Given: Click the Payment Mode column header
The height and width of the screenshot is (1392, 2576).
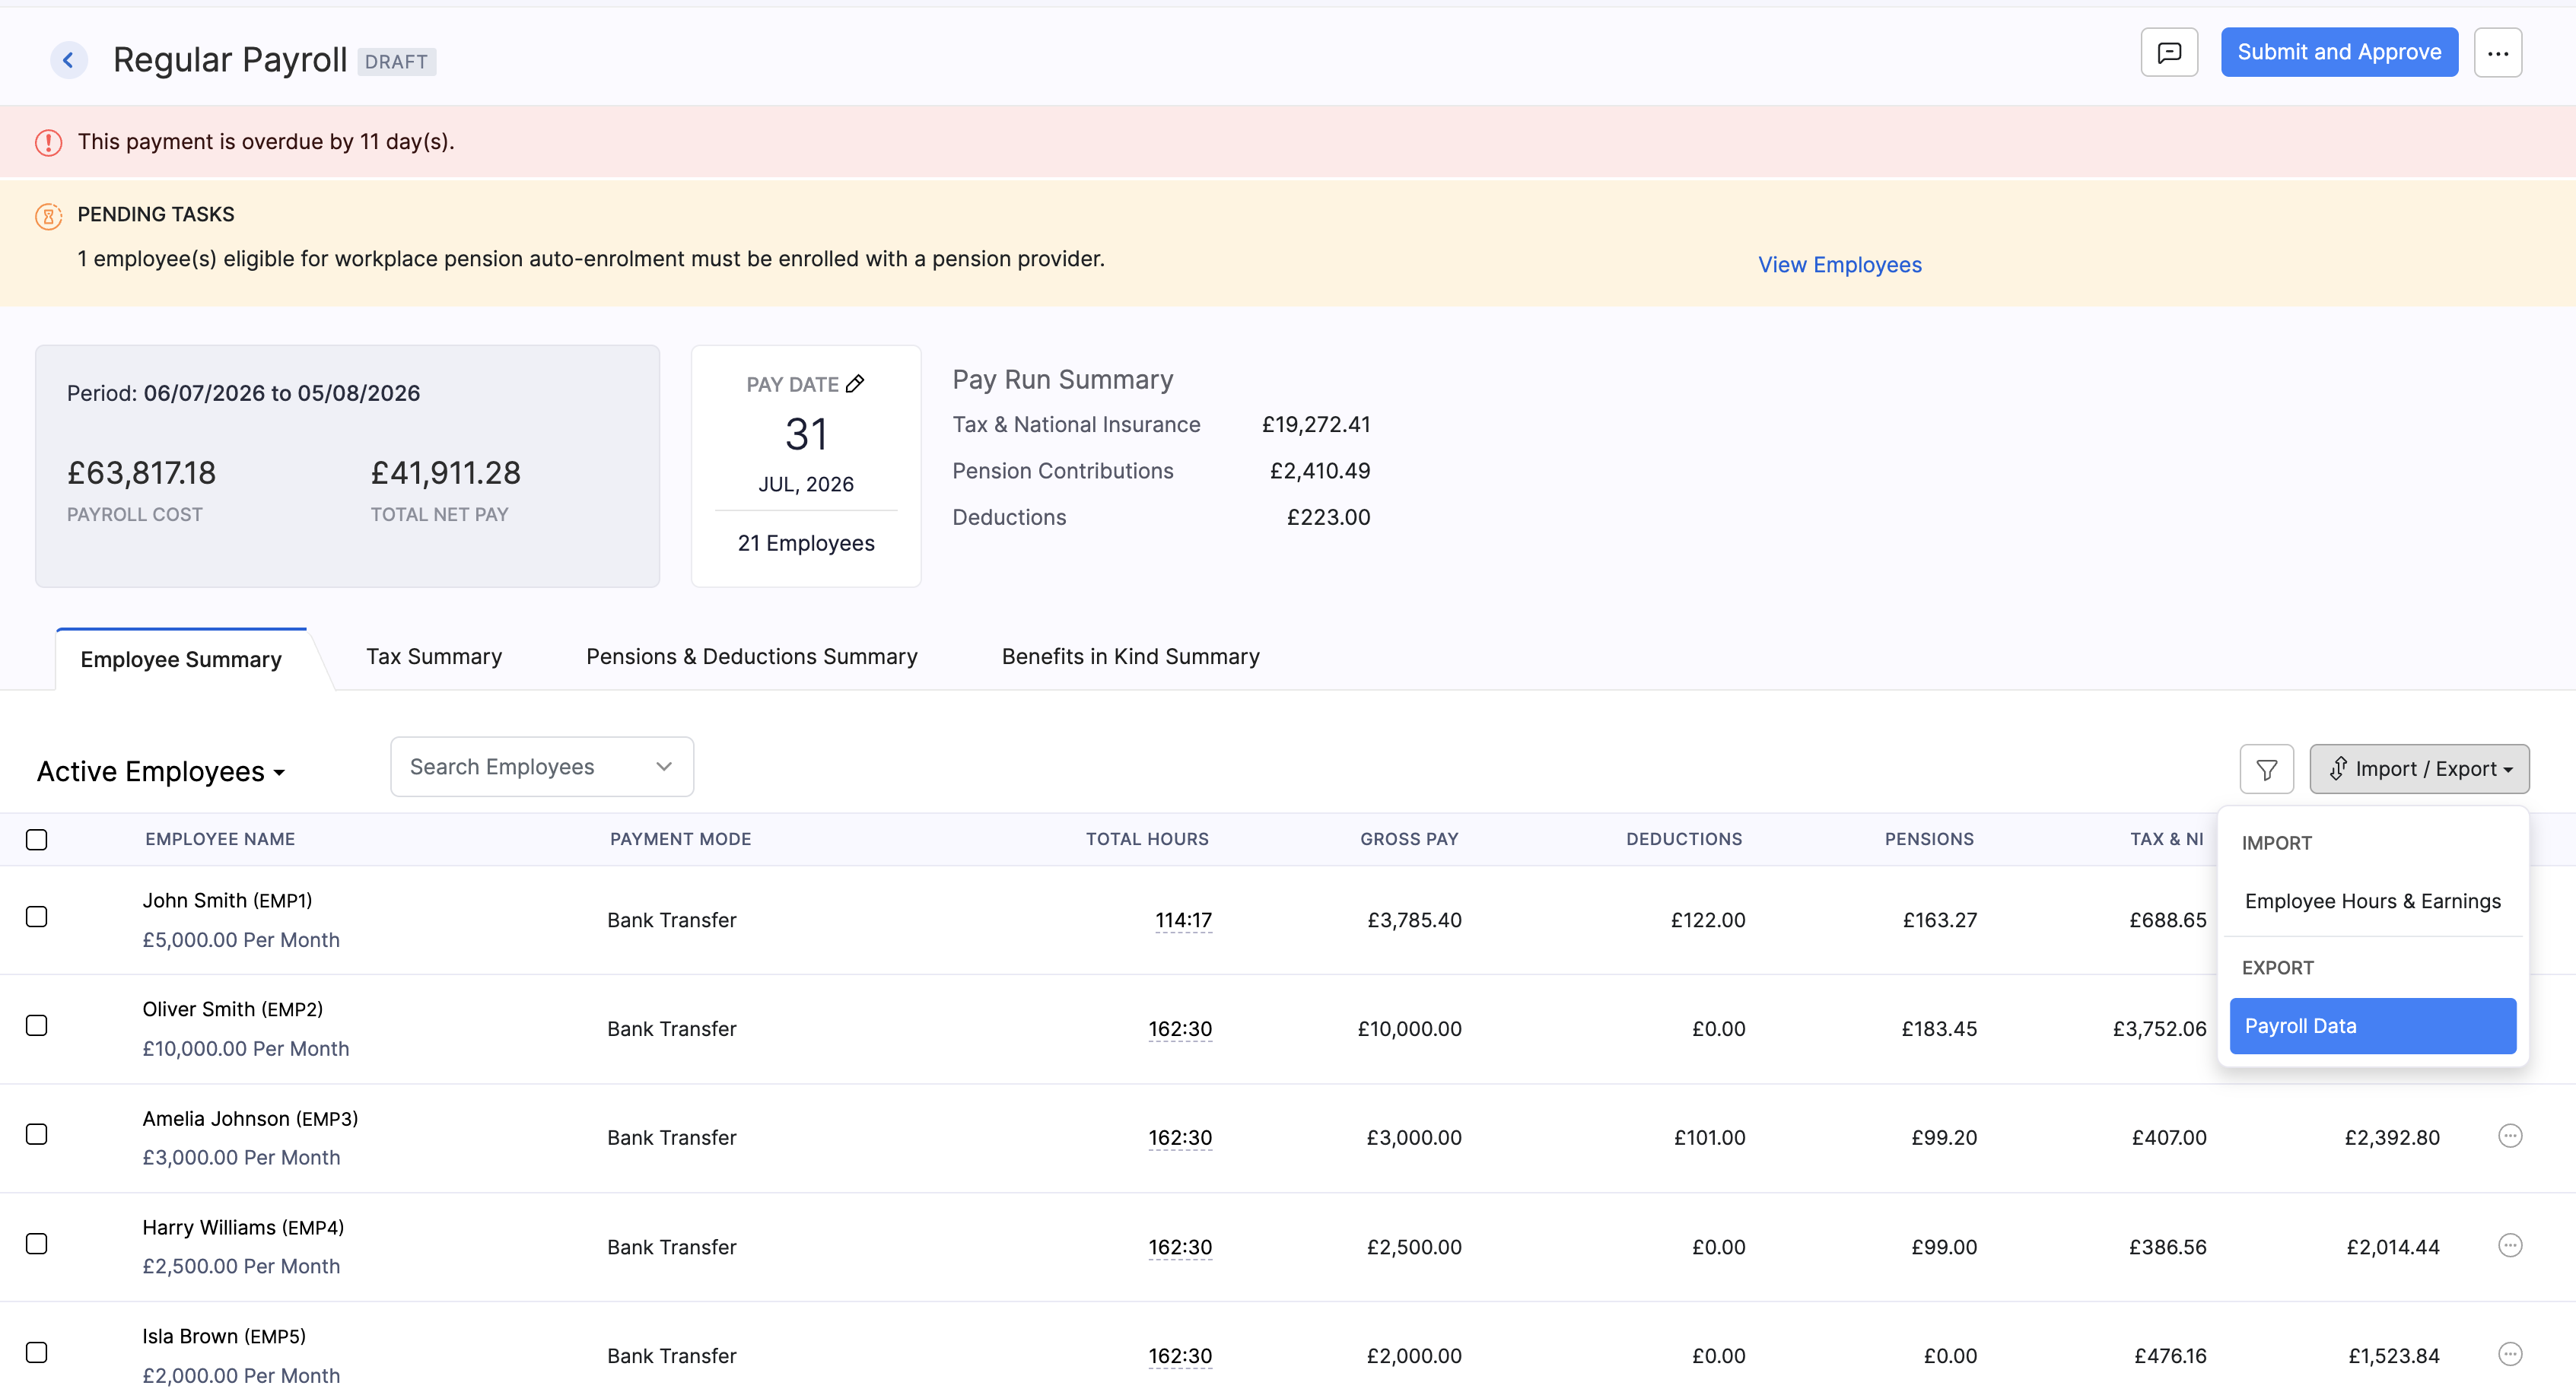Looking at the screenshot, I should coord(681,840).
